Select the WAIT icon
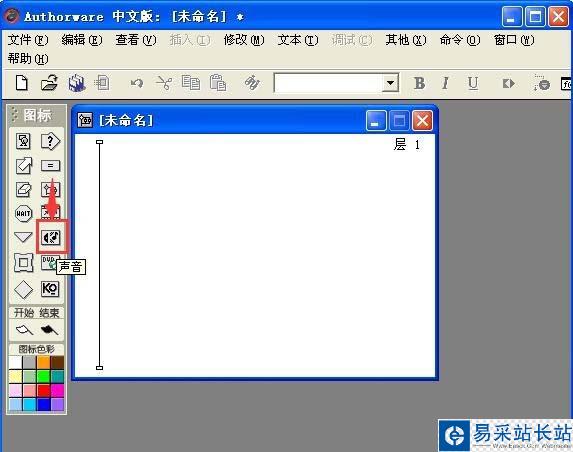Image resolution: width=573 pixels, height=452 pixels. (23, 213)
